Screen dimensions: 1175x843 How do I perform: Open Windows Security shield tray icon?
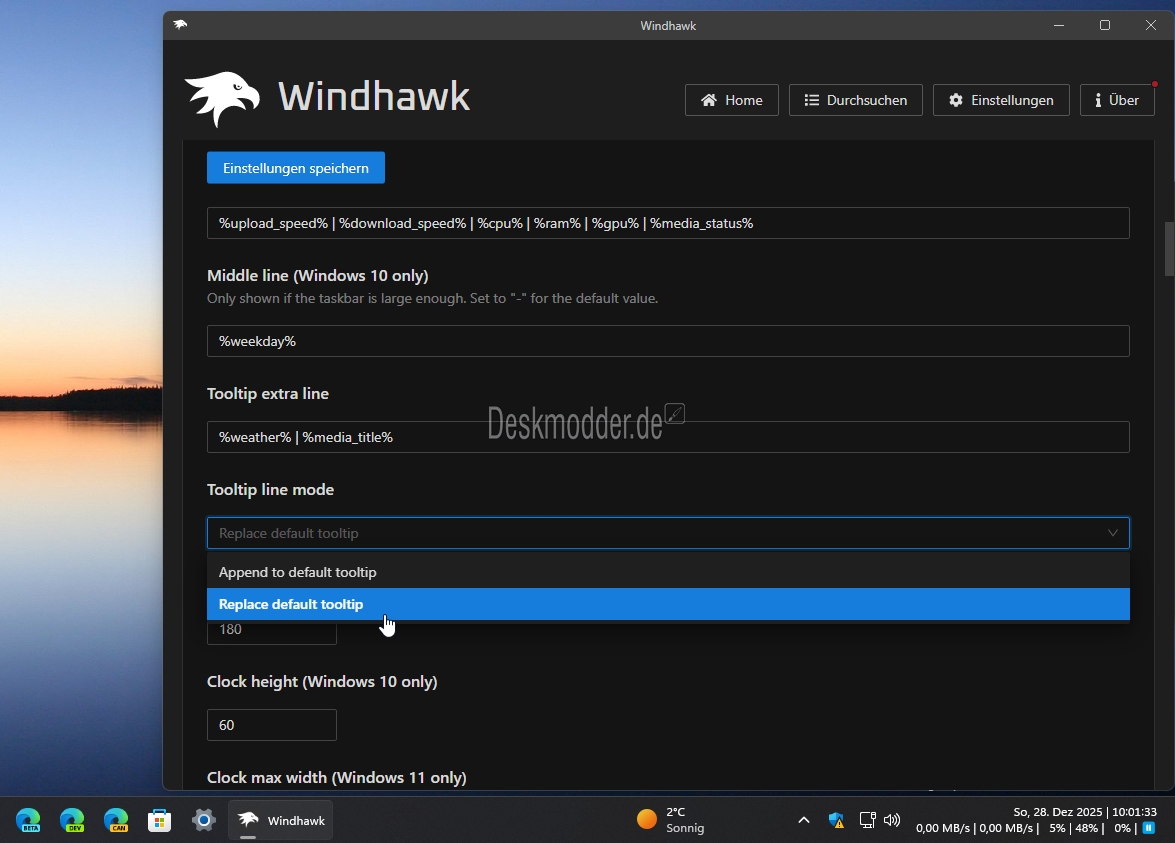point(836,820)
